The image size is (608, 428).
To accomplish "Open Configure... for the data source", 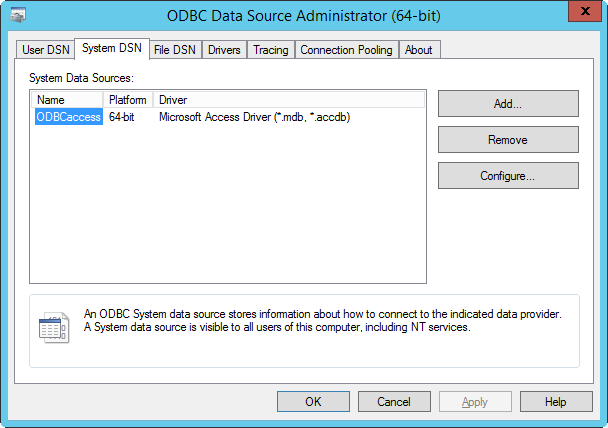I will (508, 176).
